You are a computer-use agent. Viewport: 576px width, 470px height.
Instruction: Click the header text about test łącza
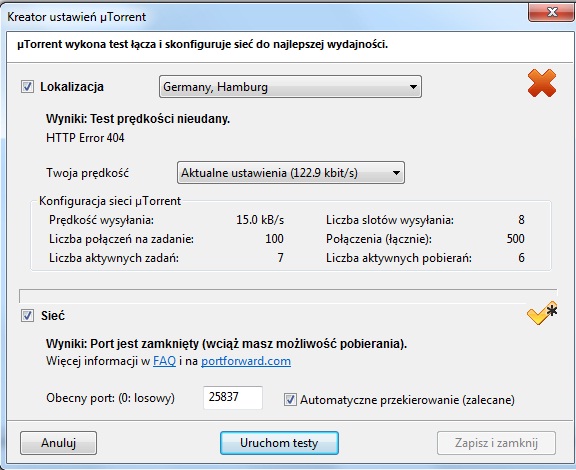(202, 44)
